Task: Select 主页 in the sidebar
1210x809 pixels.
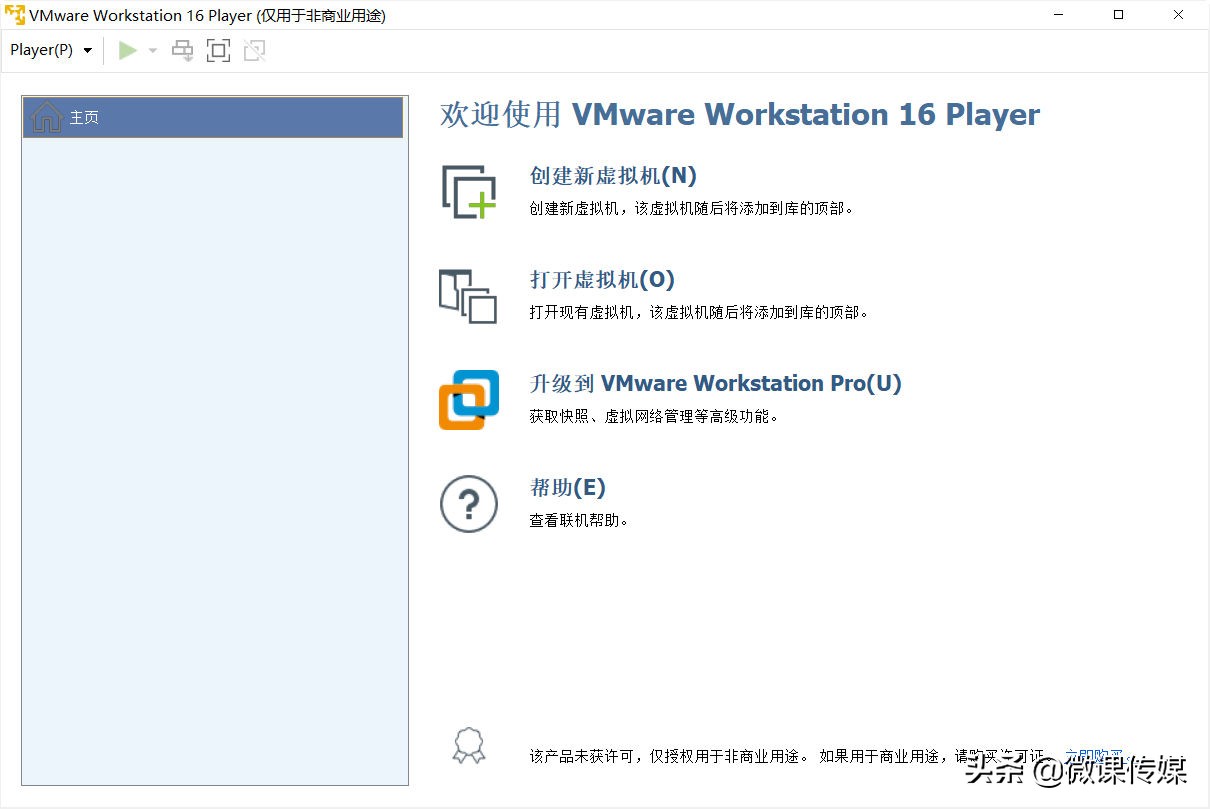Action: coord(84,116)
